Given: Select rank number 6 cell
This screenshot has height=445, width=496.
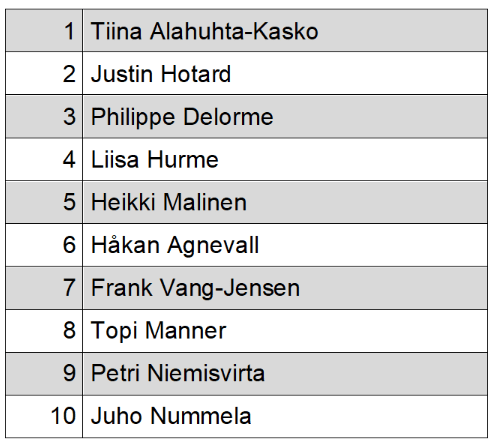Looking at the screenshot, I should (x=44, y=245).
